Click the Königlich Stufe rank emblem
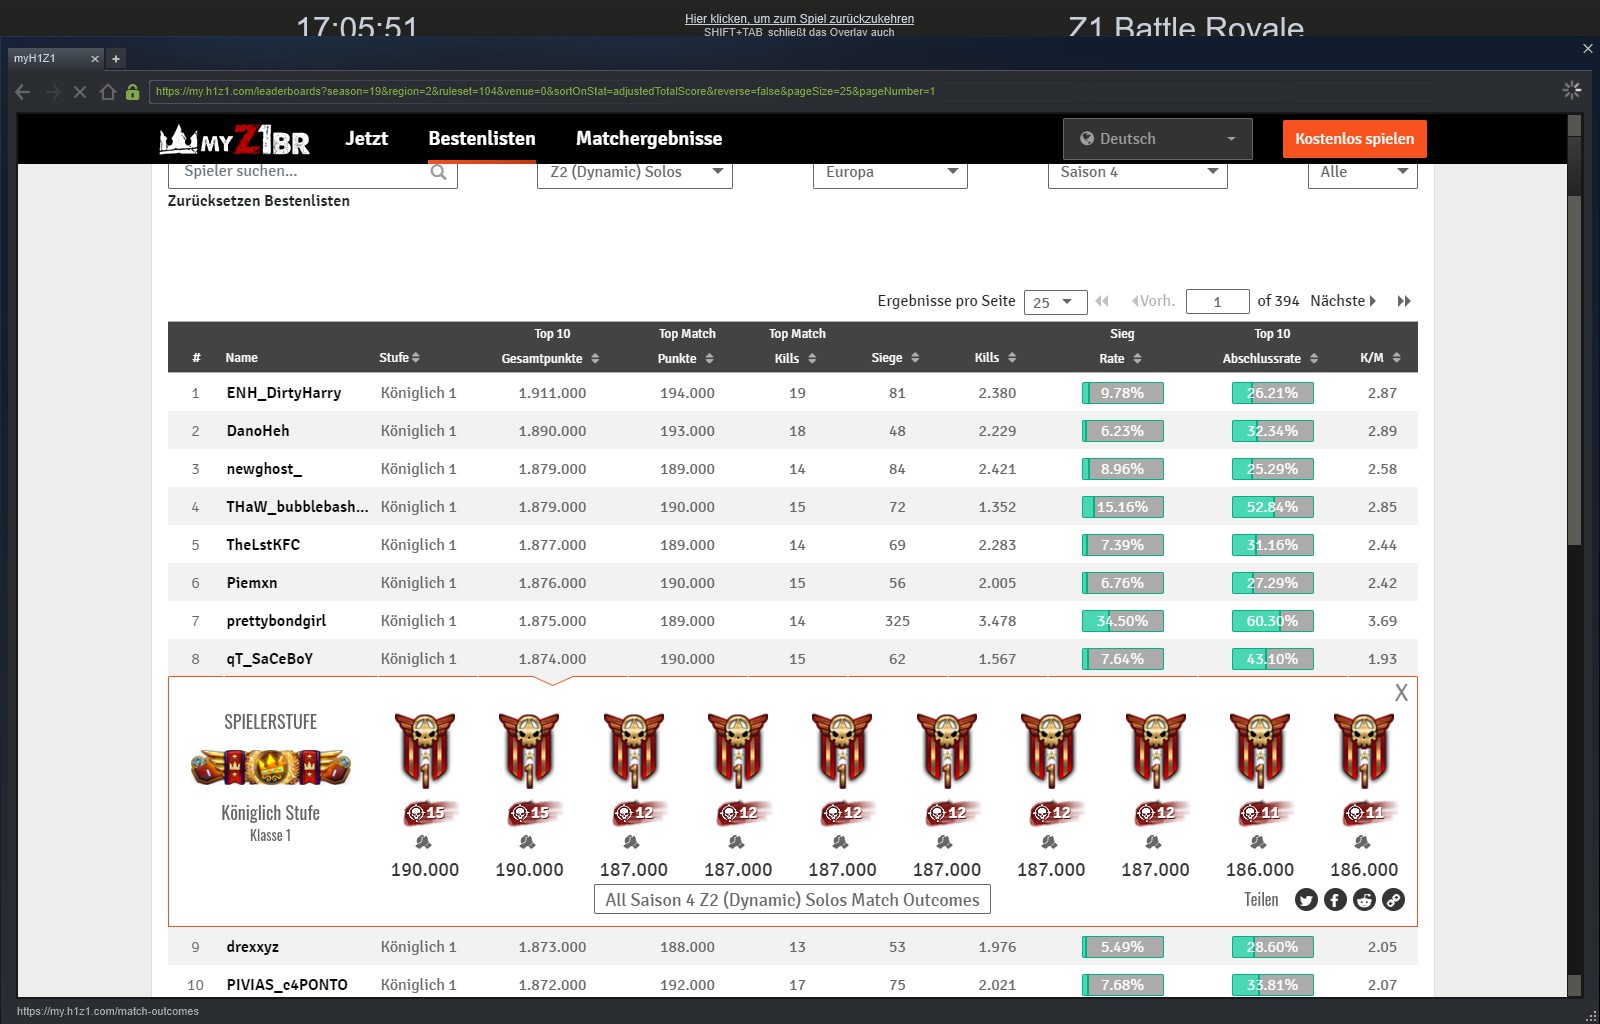Screen dimensions: 1600x1024 point(271,767)
